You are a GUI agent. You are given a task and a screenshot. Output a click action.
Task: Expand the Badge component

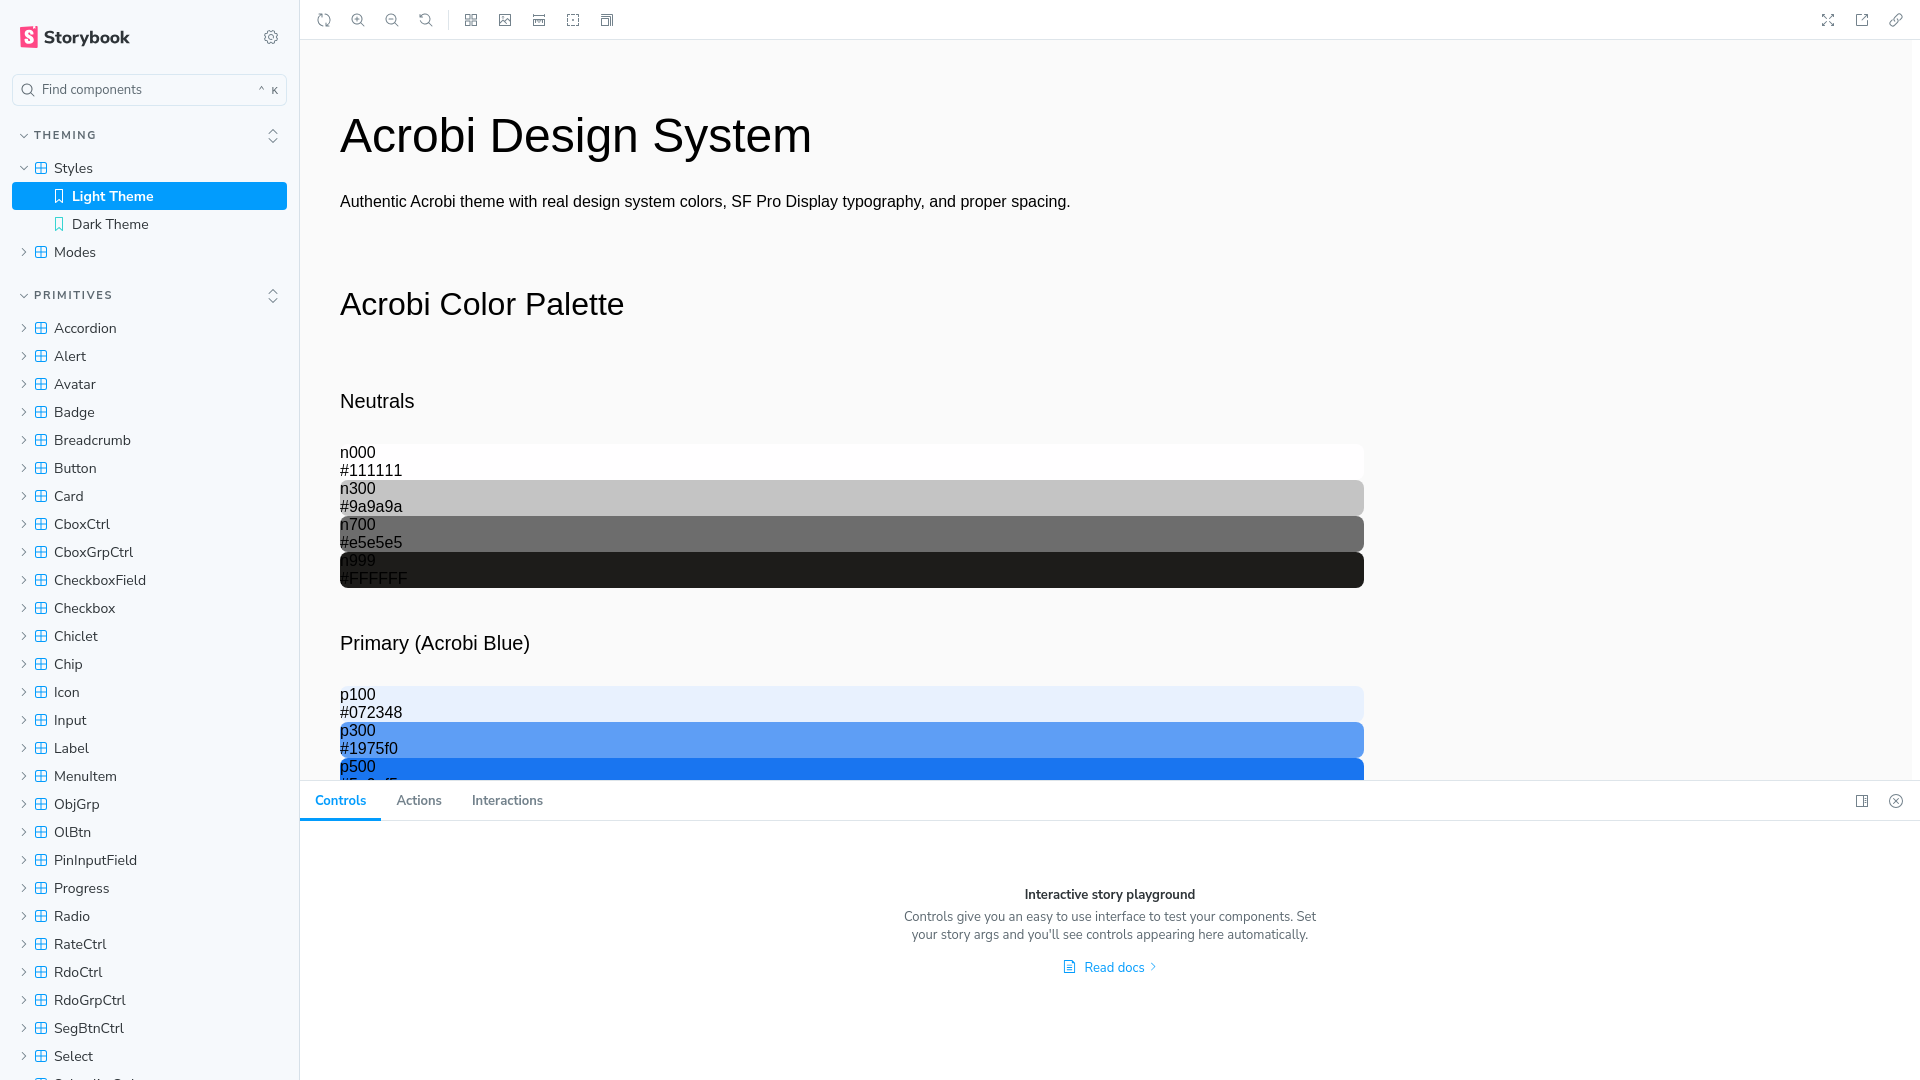click(149, 412)
